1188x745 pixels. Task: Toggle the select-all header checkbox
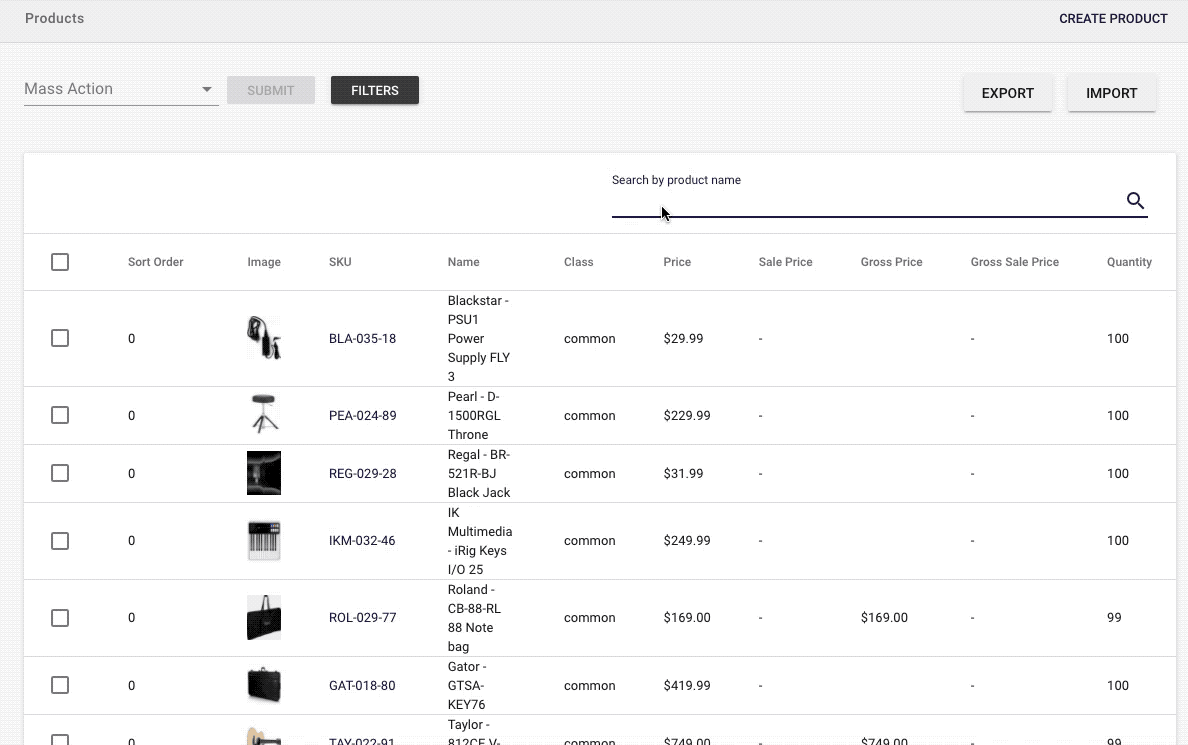click(60, 262)
